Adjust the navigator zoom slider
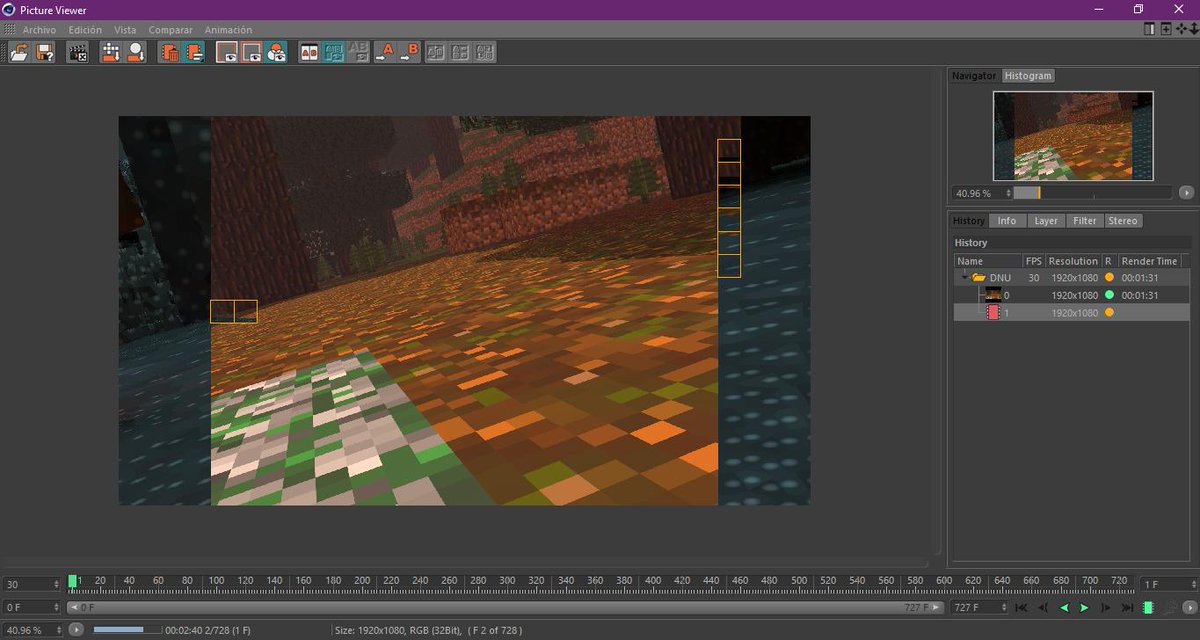This screenshot has height=640, width=1200. click(1092, 193)
